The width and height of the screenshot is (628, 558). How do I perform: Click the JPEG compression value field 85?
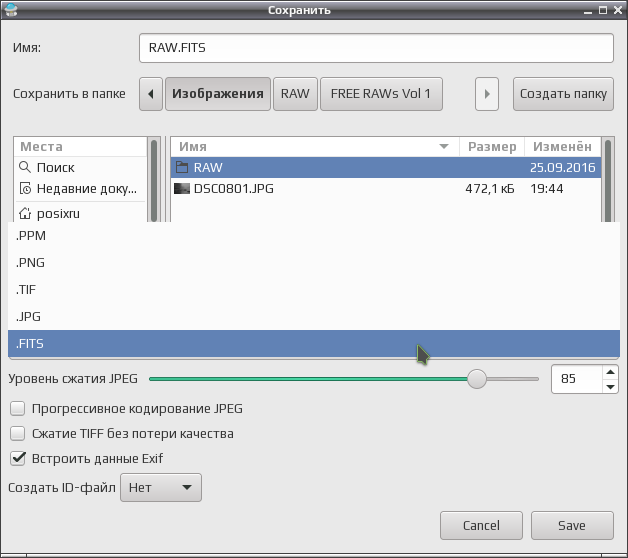click(577, 379)
